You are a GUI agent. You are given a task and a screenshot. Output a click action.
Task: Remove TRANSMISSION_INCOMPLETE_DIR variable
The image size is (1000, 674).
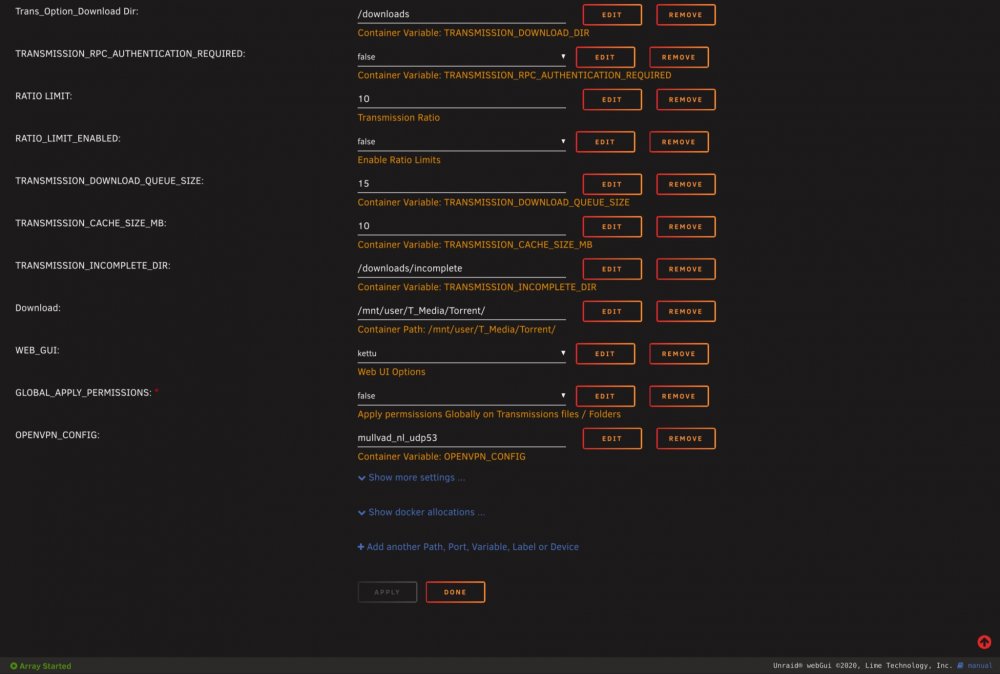coord(686,269)
